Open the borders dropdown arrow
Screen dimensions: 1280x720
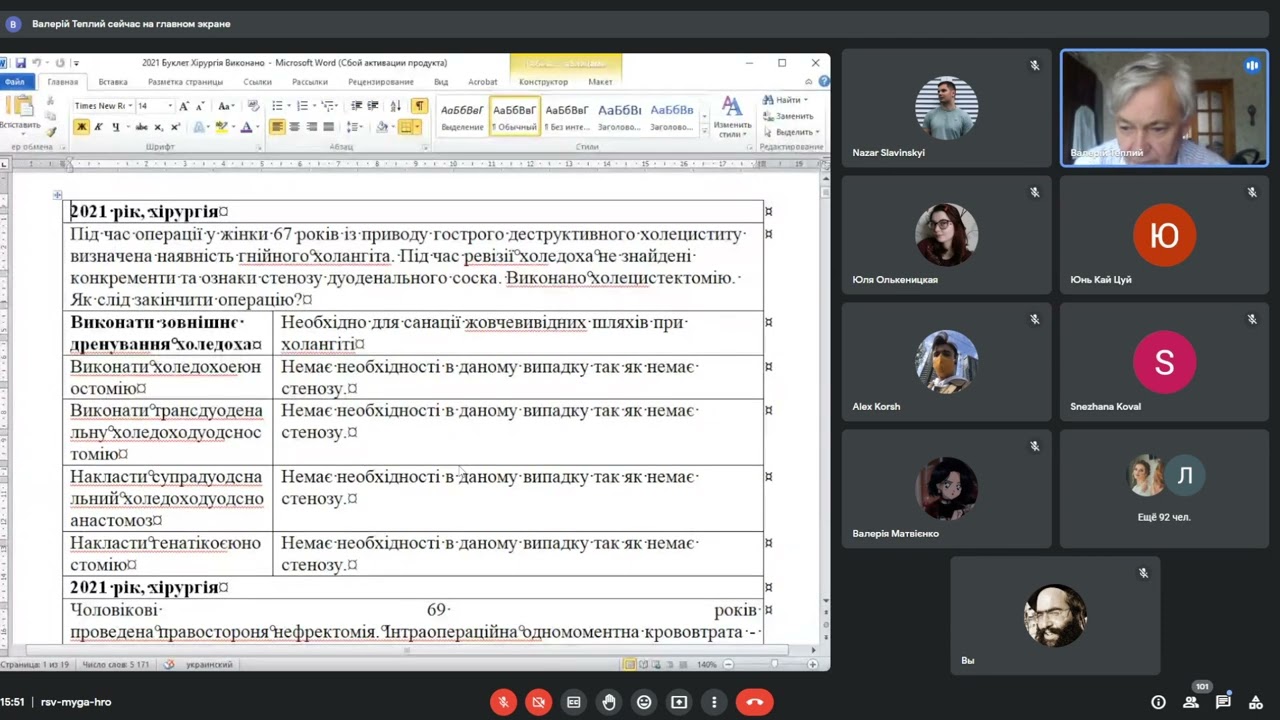tap(418, 127)
